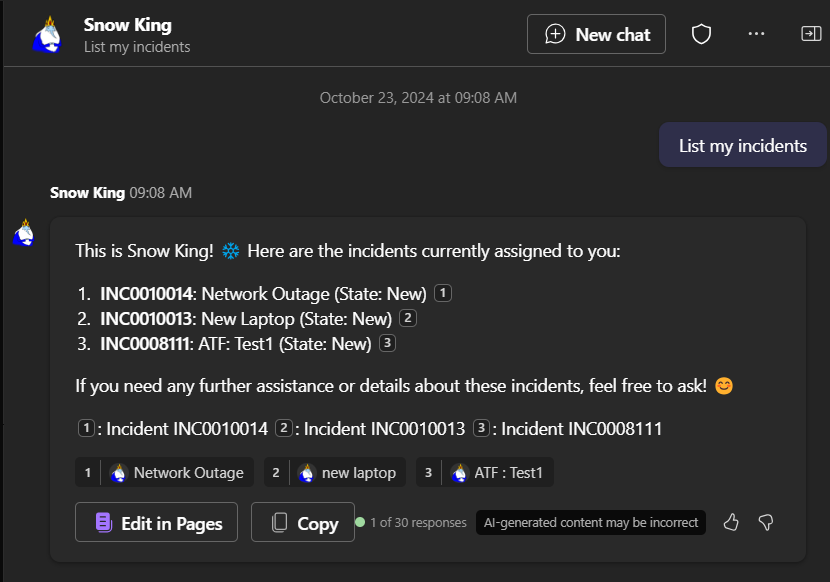Viewport: 830px width, 582px height.
Task: Click footnote 3 Incident INC0008111
Action: (x=567, y=428)
